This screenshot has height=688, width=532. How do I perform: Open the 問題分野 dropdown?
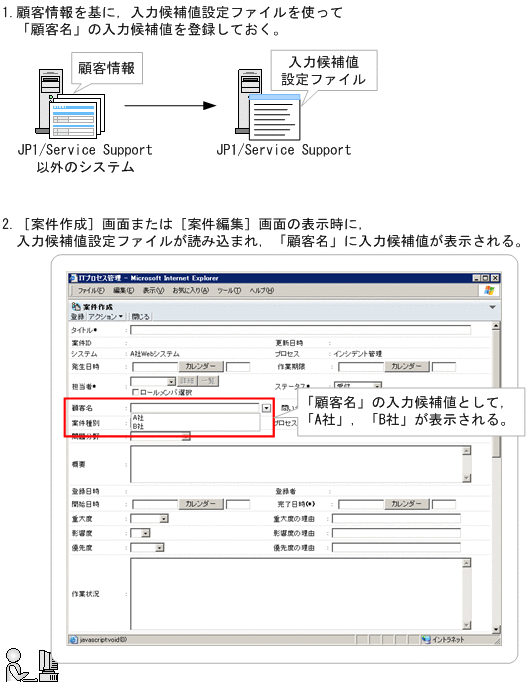tap(186, 437)
